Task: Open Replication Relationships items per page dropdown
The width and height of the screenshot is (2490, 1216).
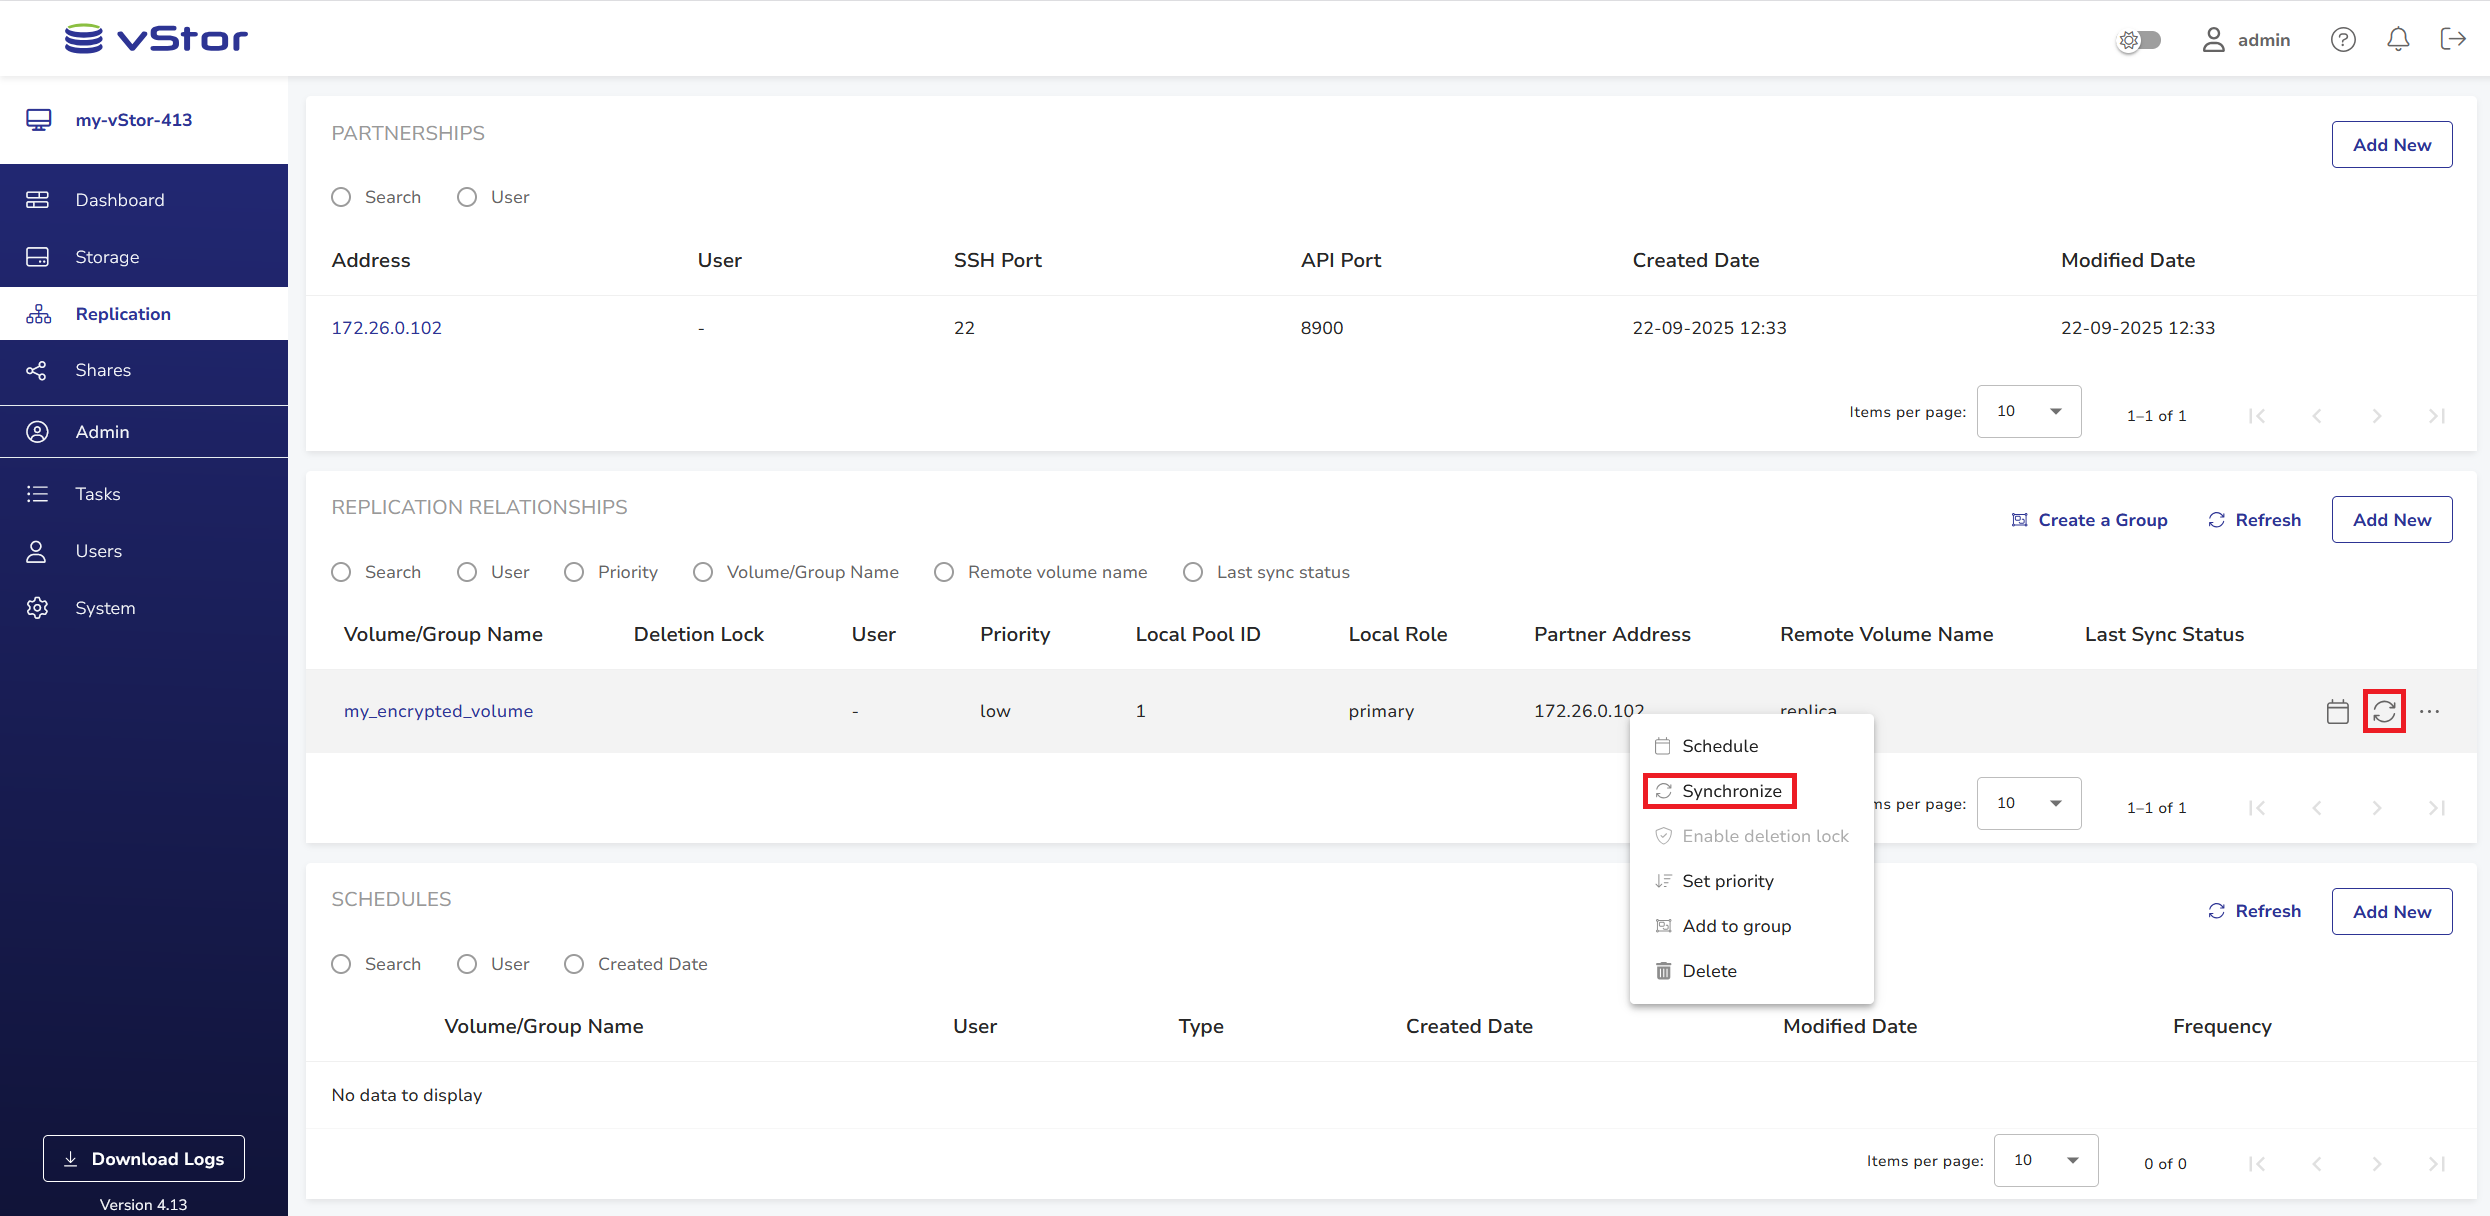Action: click(x=2028, y=803)
